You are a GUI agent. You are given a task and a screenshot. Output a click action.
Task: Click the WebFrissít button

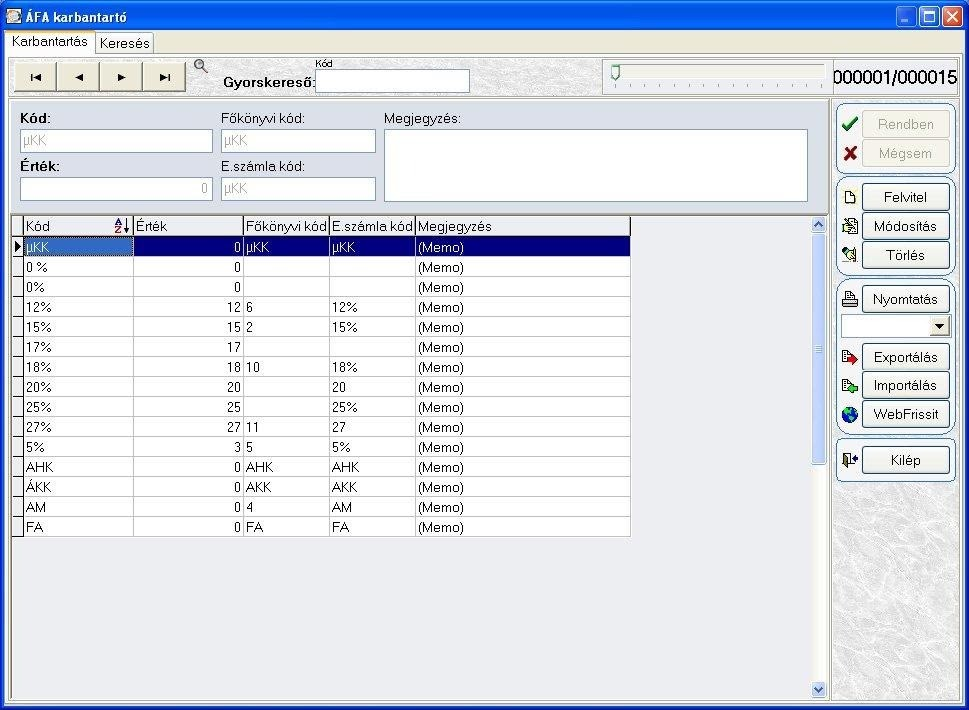tap(905, 414)
